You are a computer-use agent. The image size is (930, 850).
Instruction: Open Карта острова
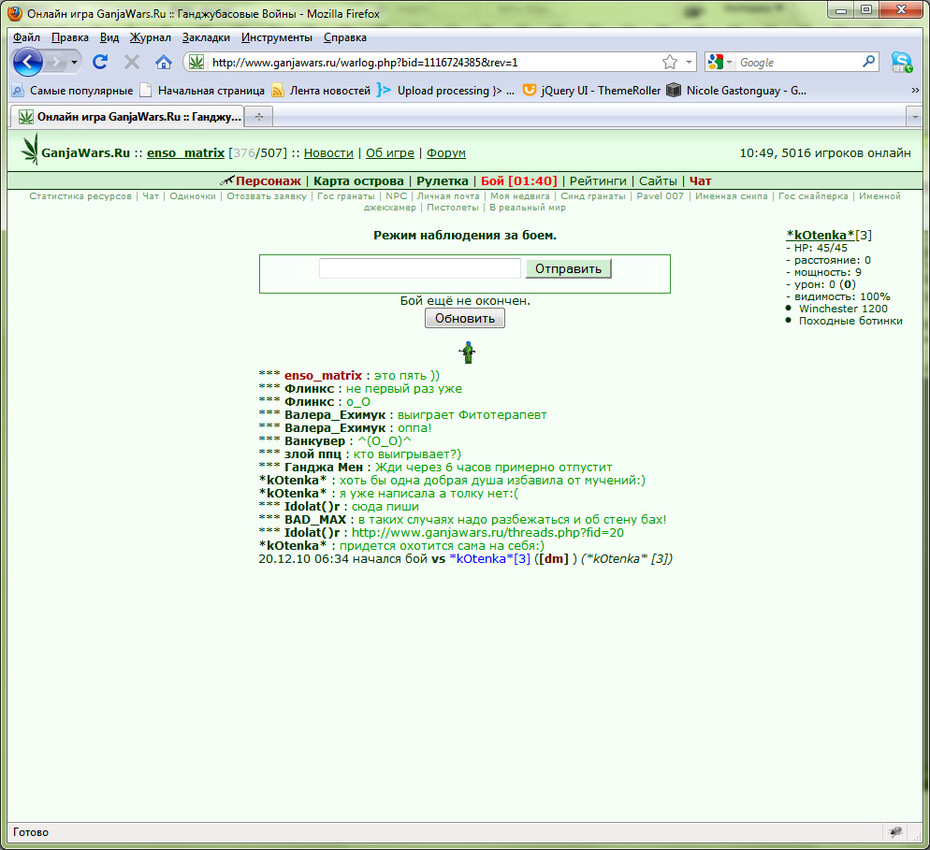click(x=358, y=181)
